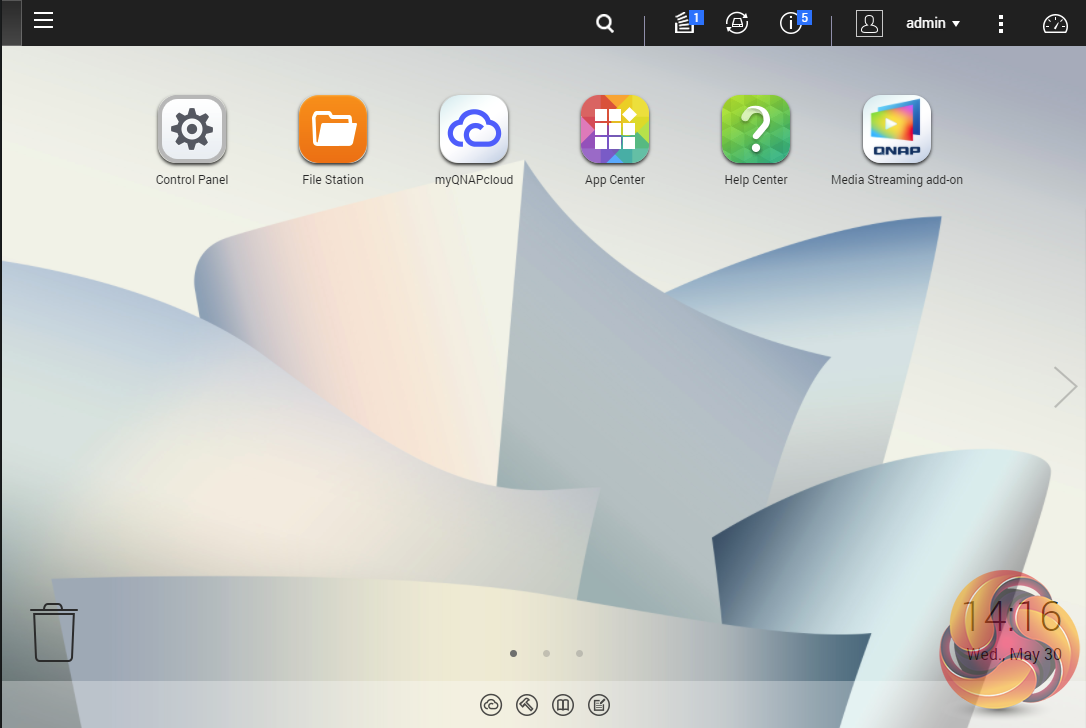This screenshot has height=728, width=1086.
Task: Click the book manual icon in bottom bar
Action: pyautogui.click(x=563, y=705)
